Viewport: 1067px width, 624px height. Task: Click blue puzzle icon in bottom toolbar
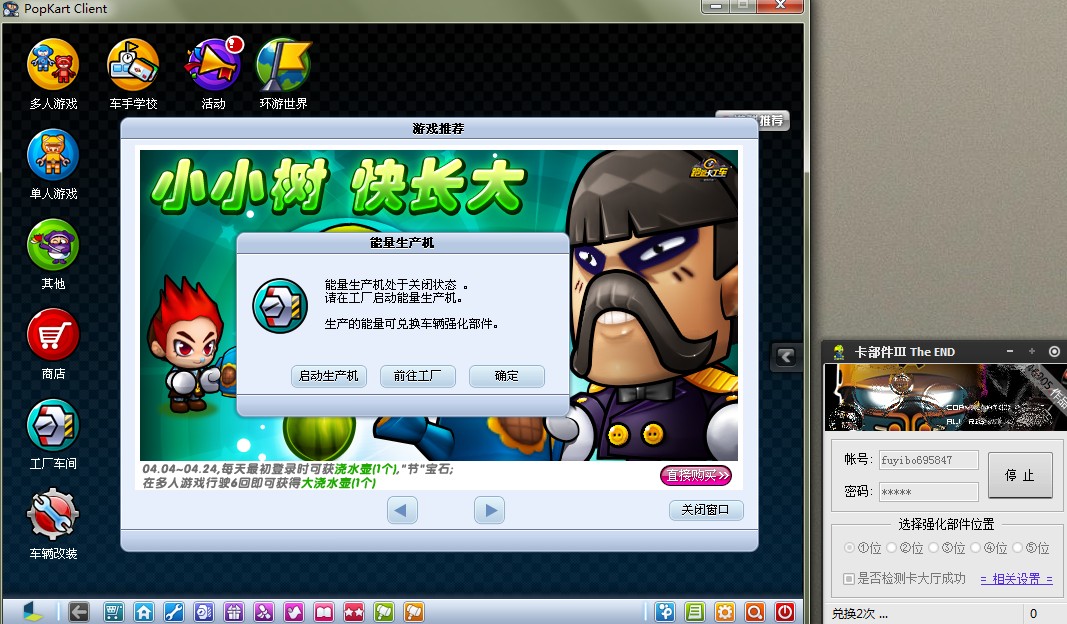tap(665, 612)
